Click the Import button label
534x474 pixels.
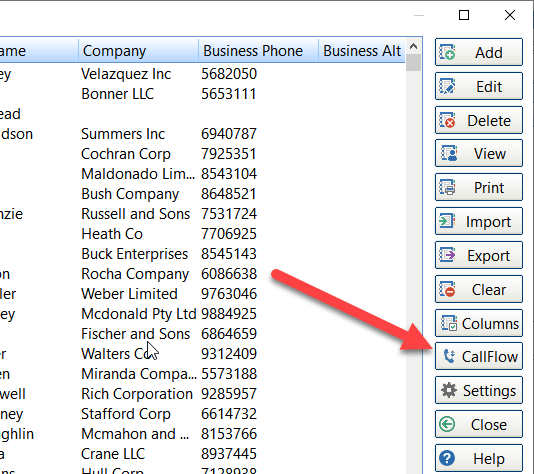[488, 222]
